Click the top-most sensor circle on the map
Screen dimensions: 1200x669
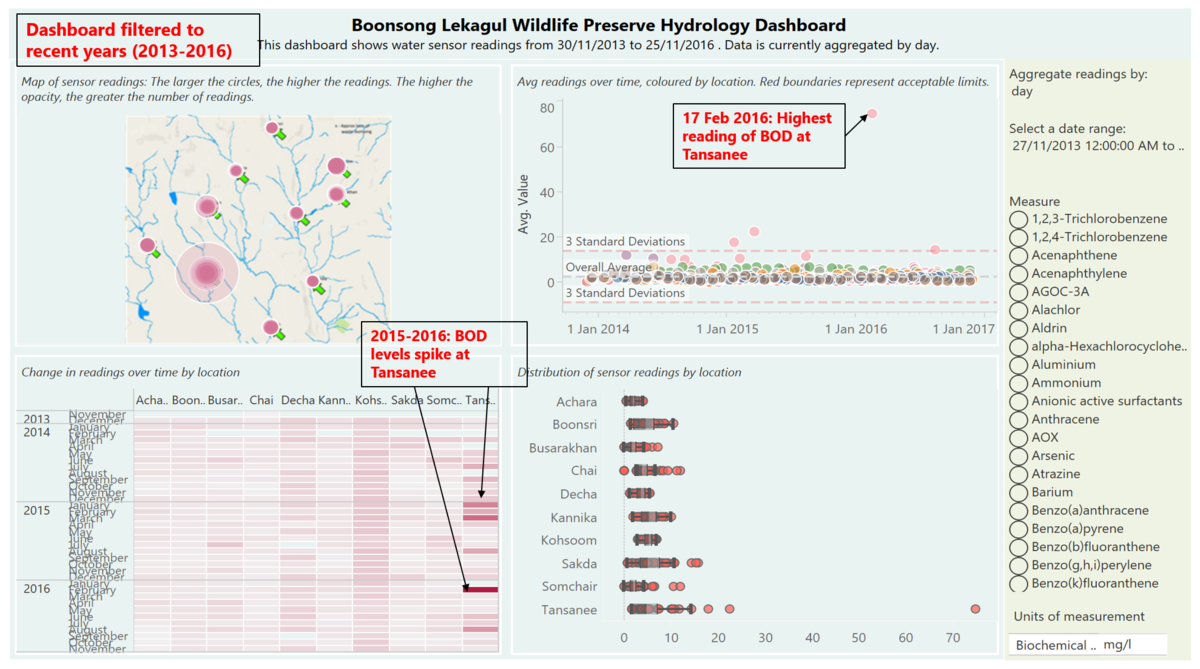pos(271,128)
